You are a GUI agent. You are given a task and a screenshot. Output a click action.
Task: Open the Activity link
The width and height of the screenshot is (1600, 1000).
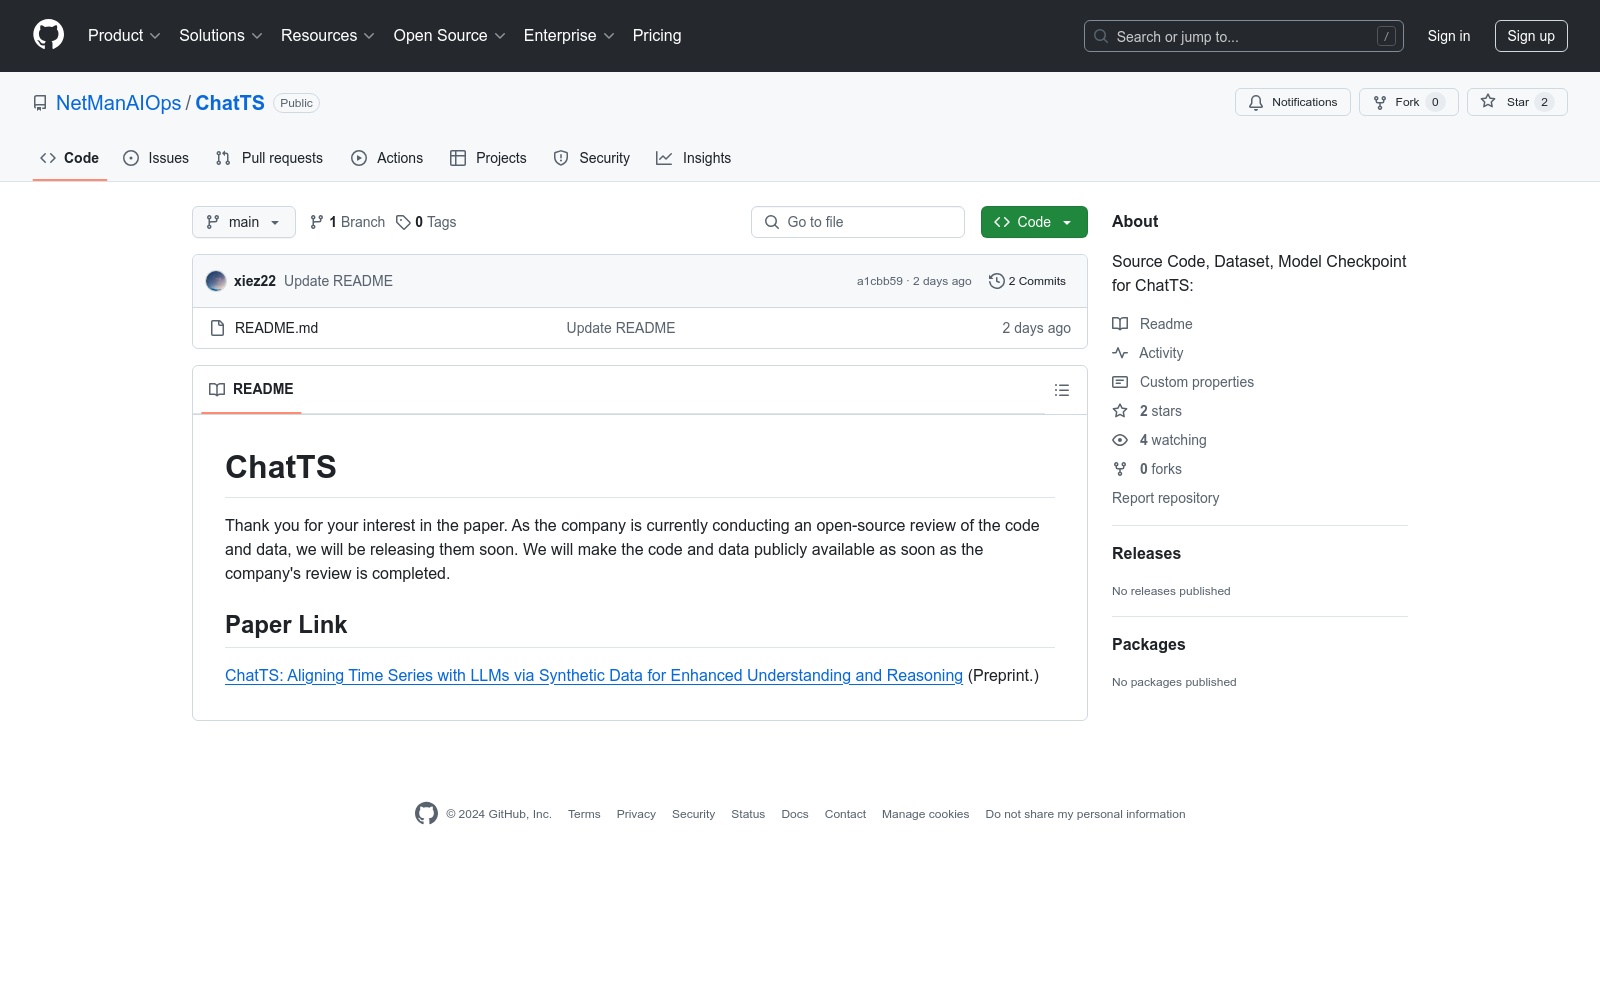pos(1148,353)
